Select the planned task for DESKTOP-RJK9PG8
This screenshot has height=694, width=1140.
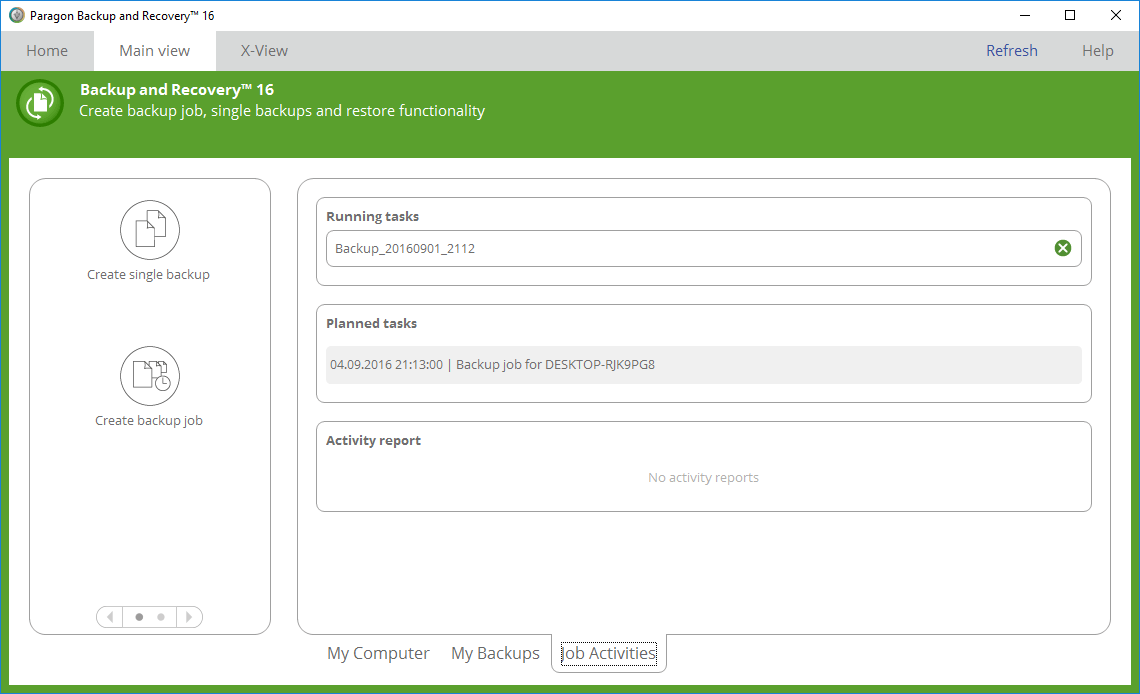point(704,365)
